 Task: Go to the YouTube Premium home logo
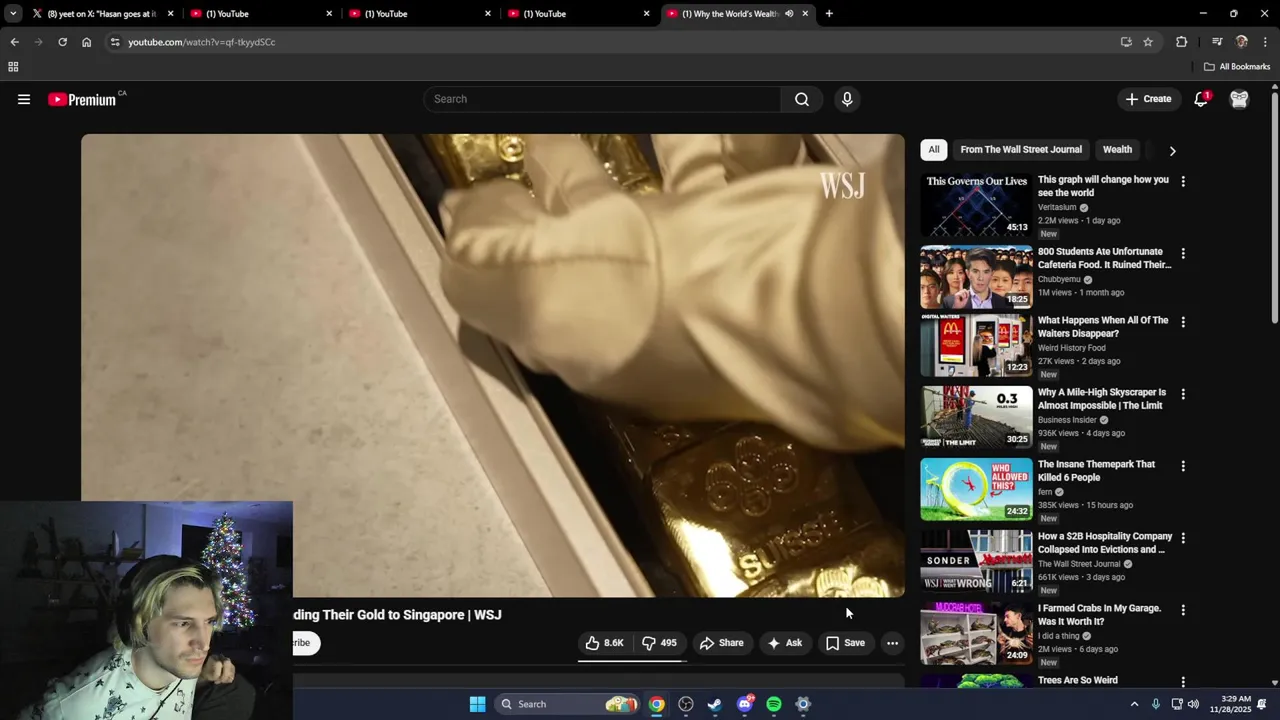click(x=84, y=99)
